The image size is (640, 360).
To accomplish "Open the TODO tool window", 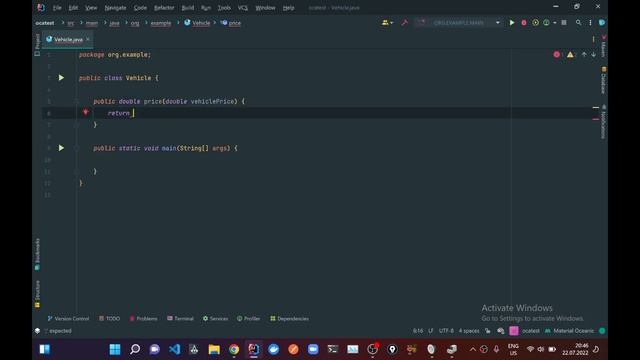I will (109, 318).
